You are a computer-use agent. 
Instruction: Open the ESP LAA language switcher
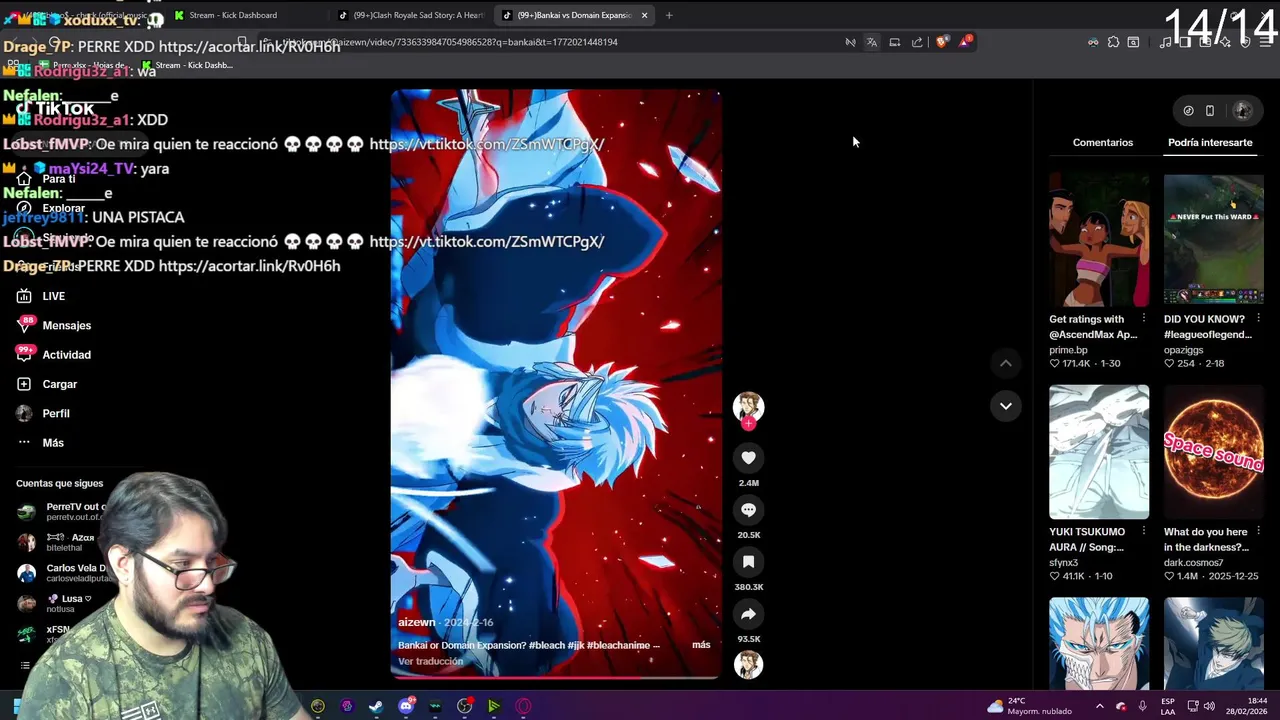(x=1168, y=706)
